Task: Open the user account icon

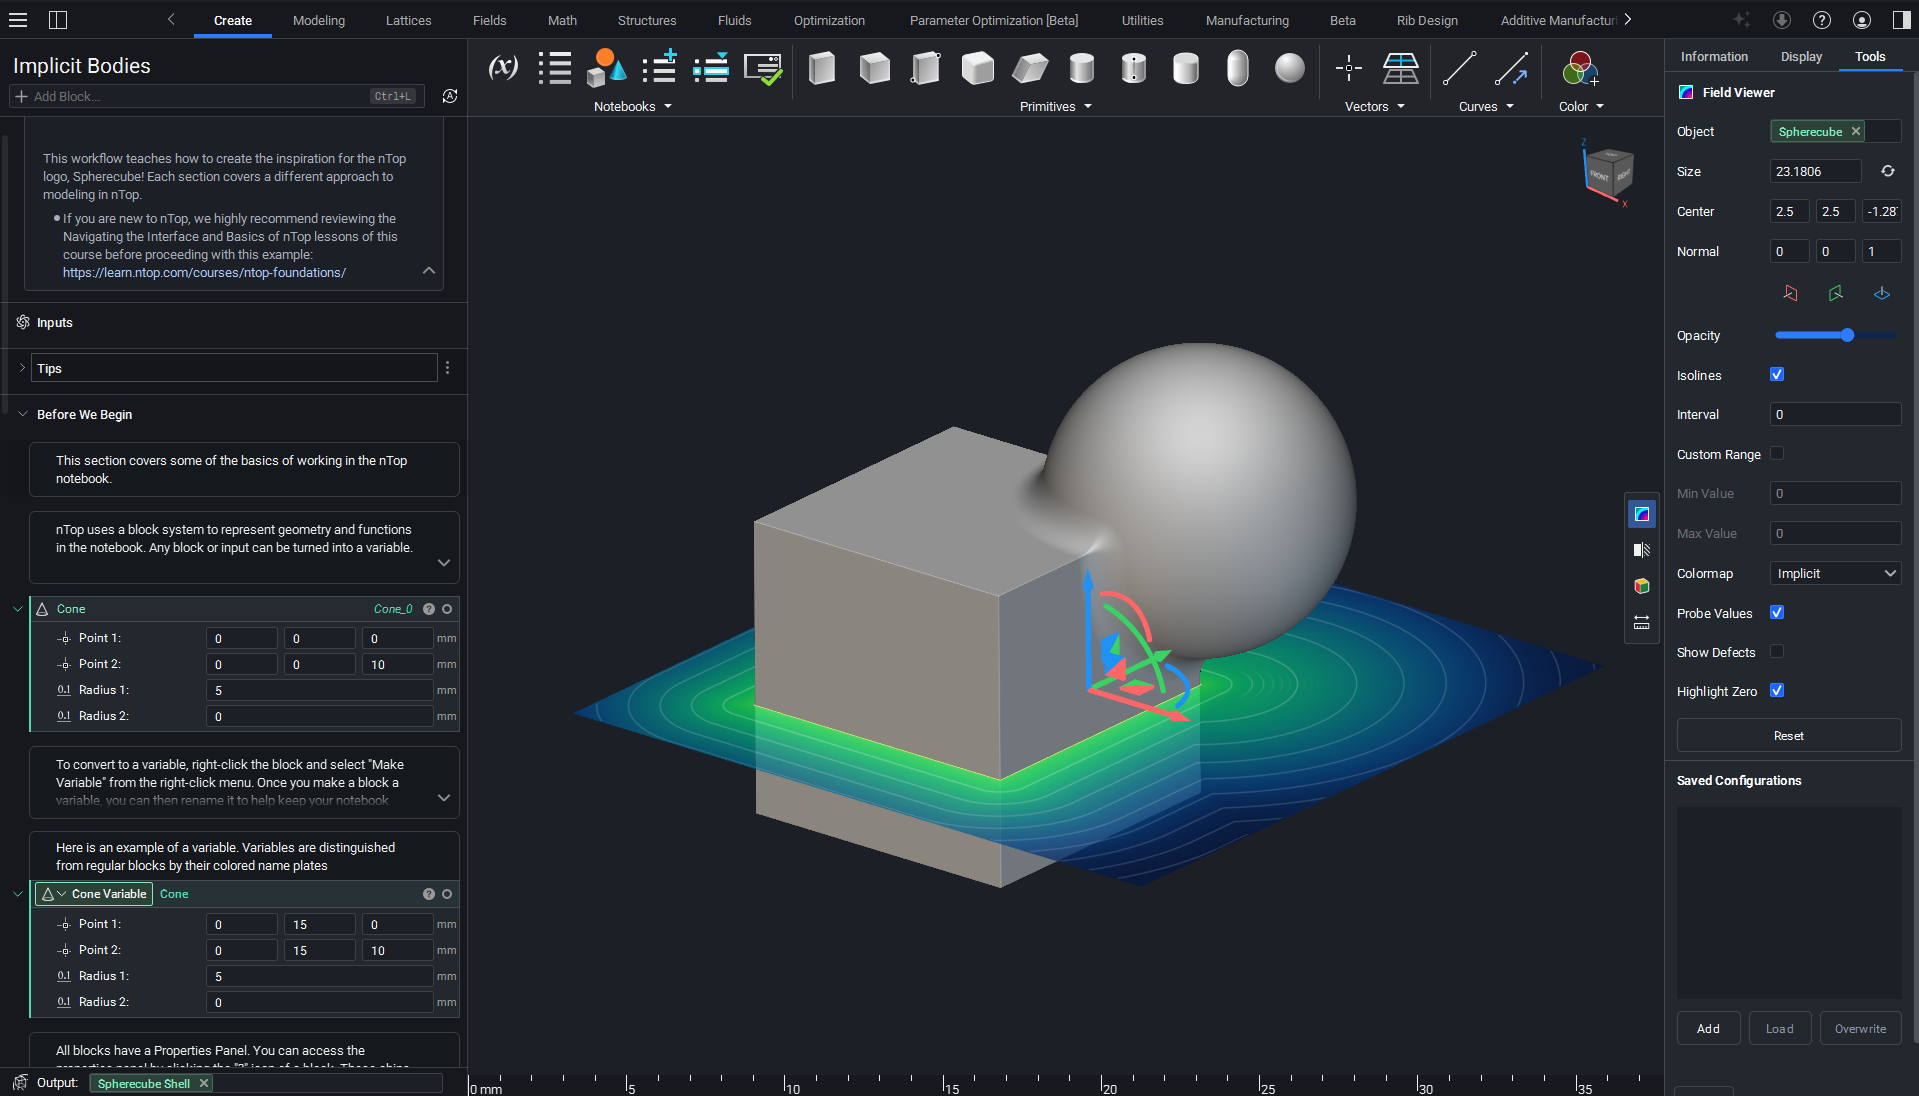Action: (1862, 20)
